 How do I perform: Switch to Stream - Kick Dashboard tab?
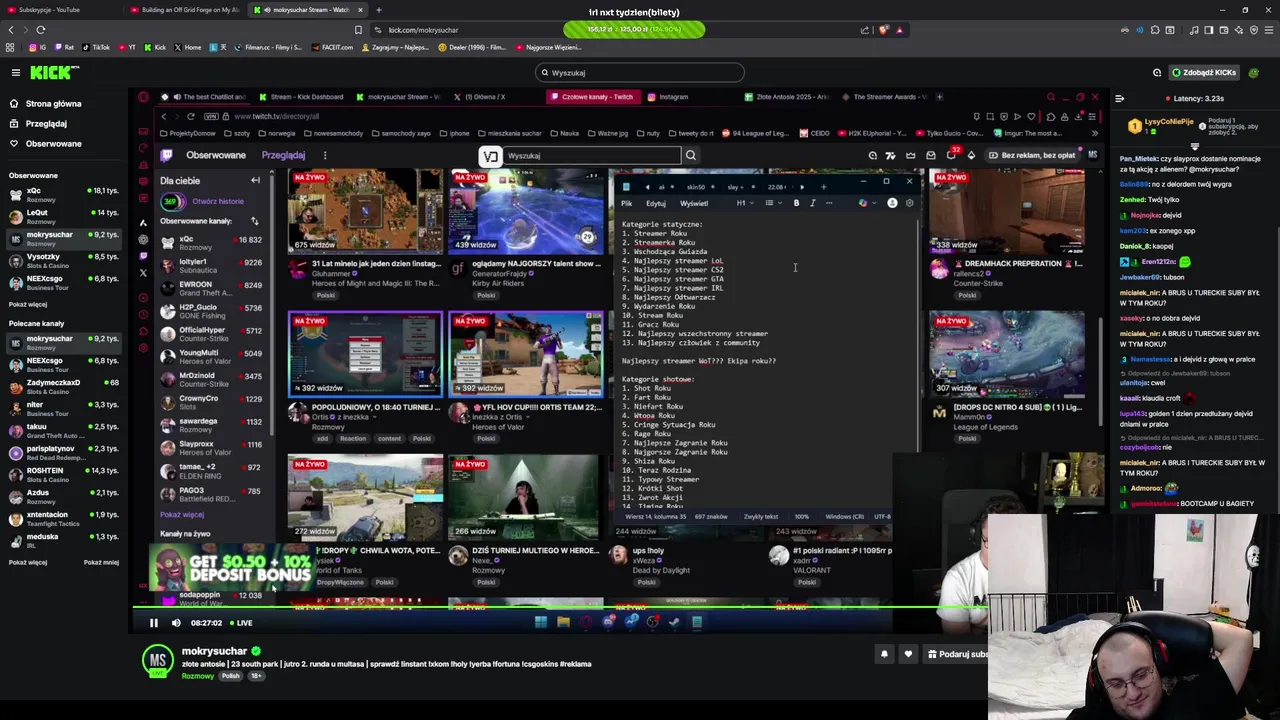pyautogui.click(x=300, y=97)
